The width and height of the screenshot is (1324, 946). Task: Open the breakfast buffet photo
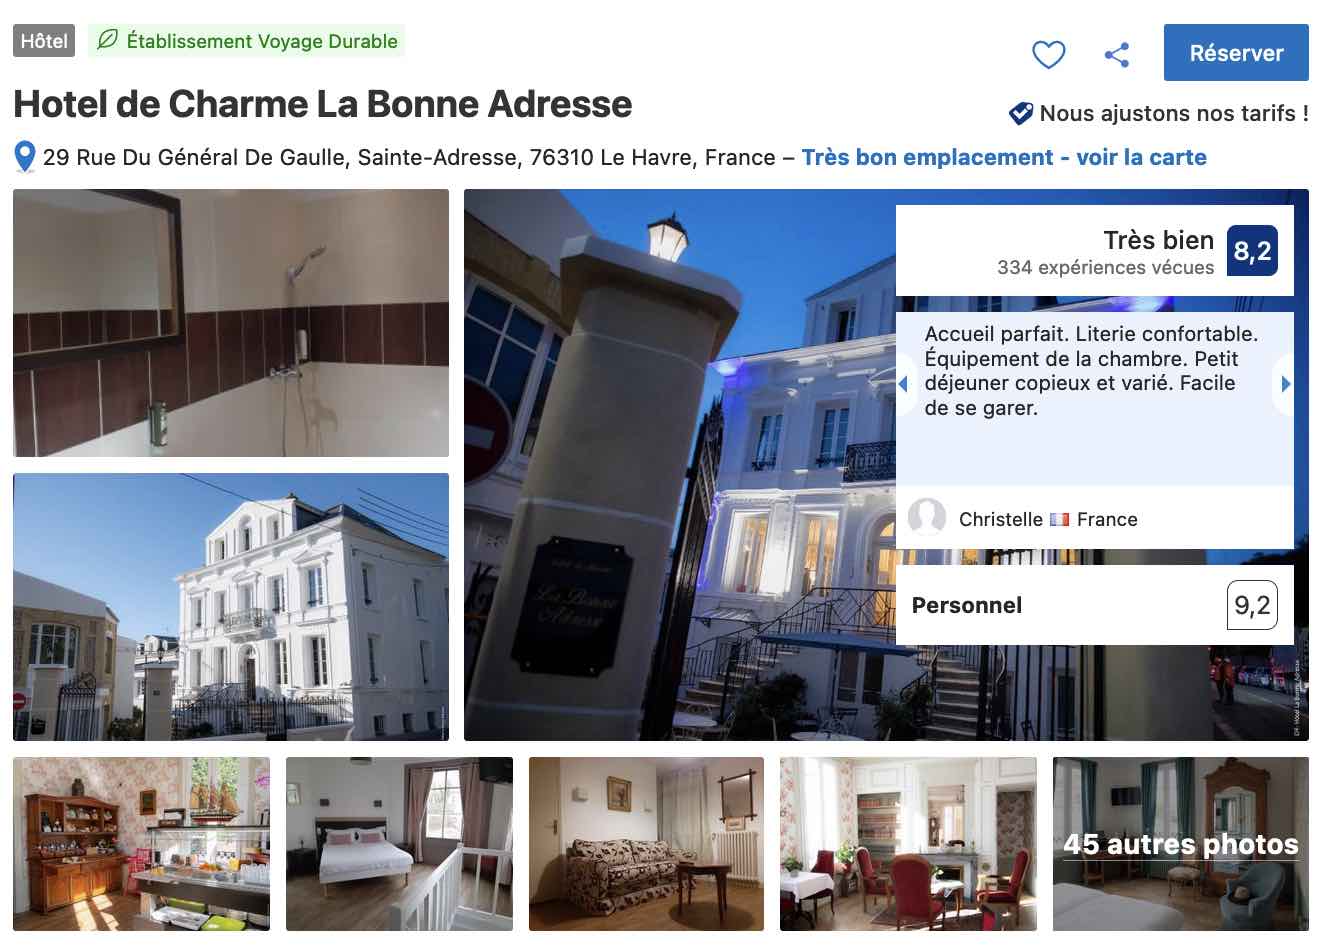[141, 844]
